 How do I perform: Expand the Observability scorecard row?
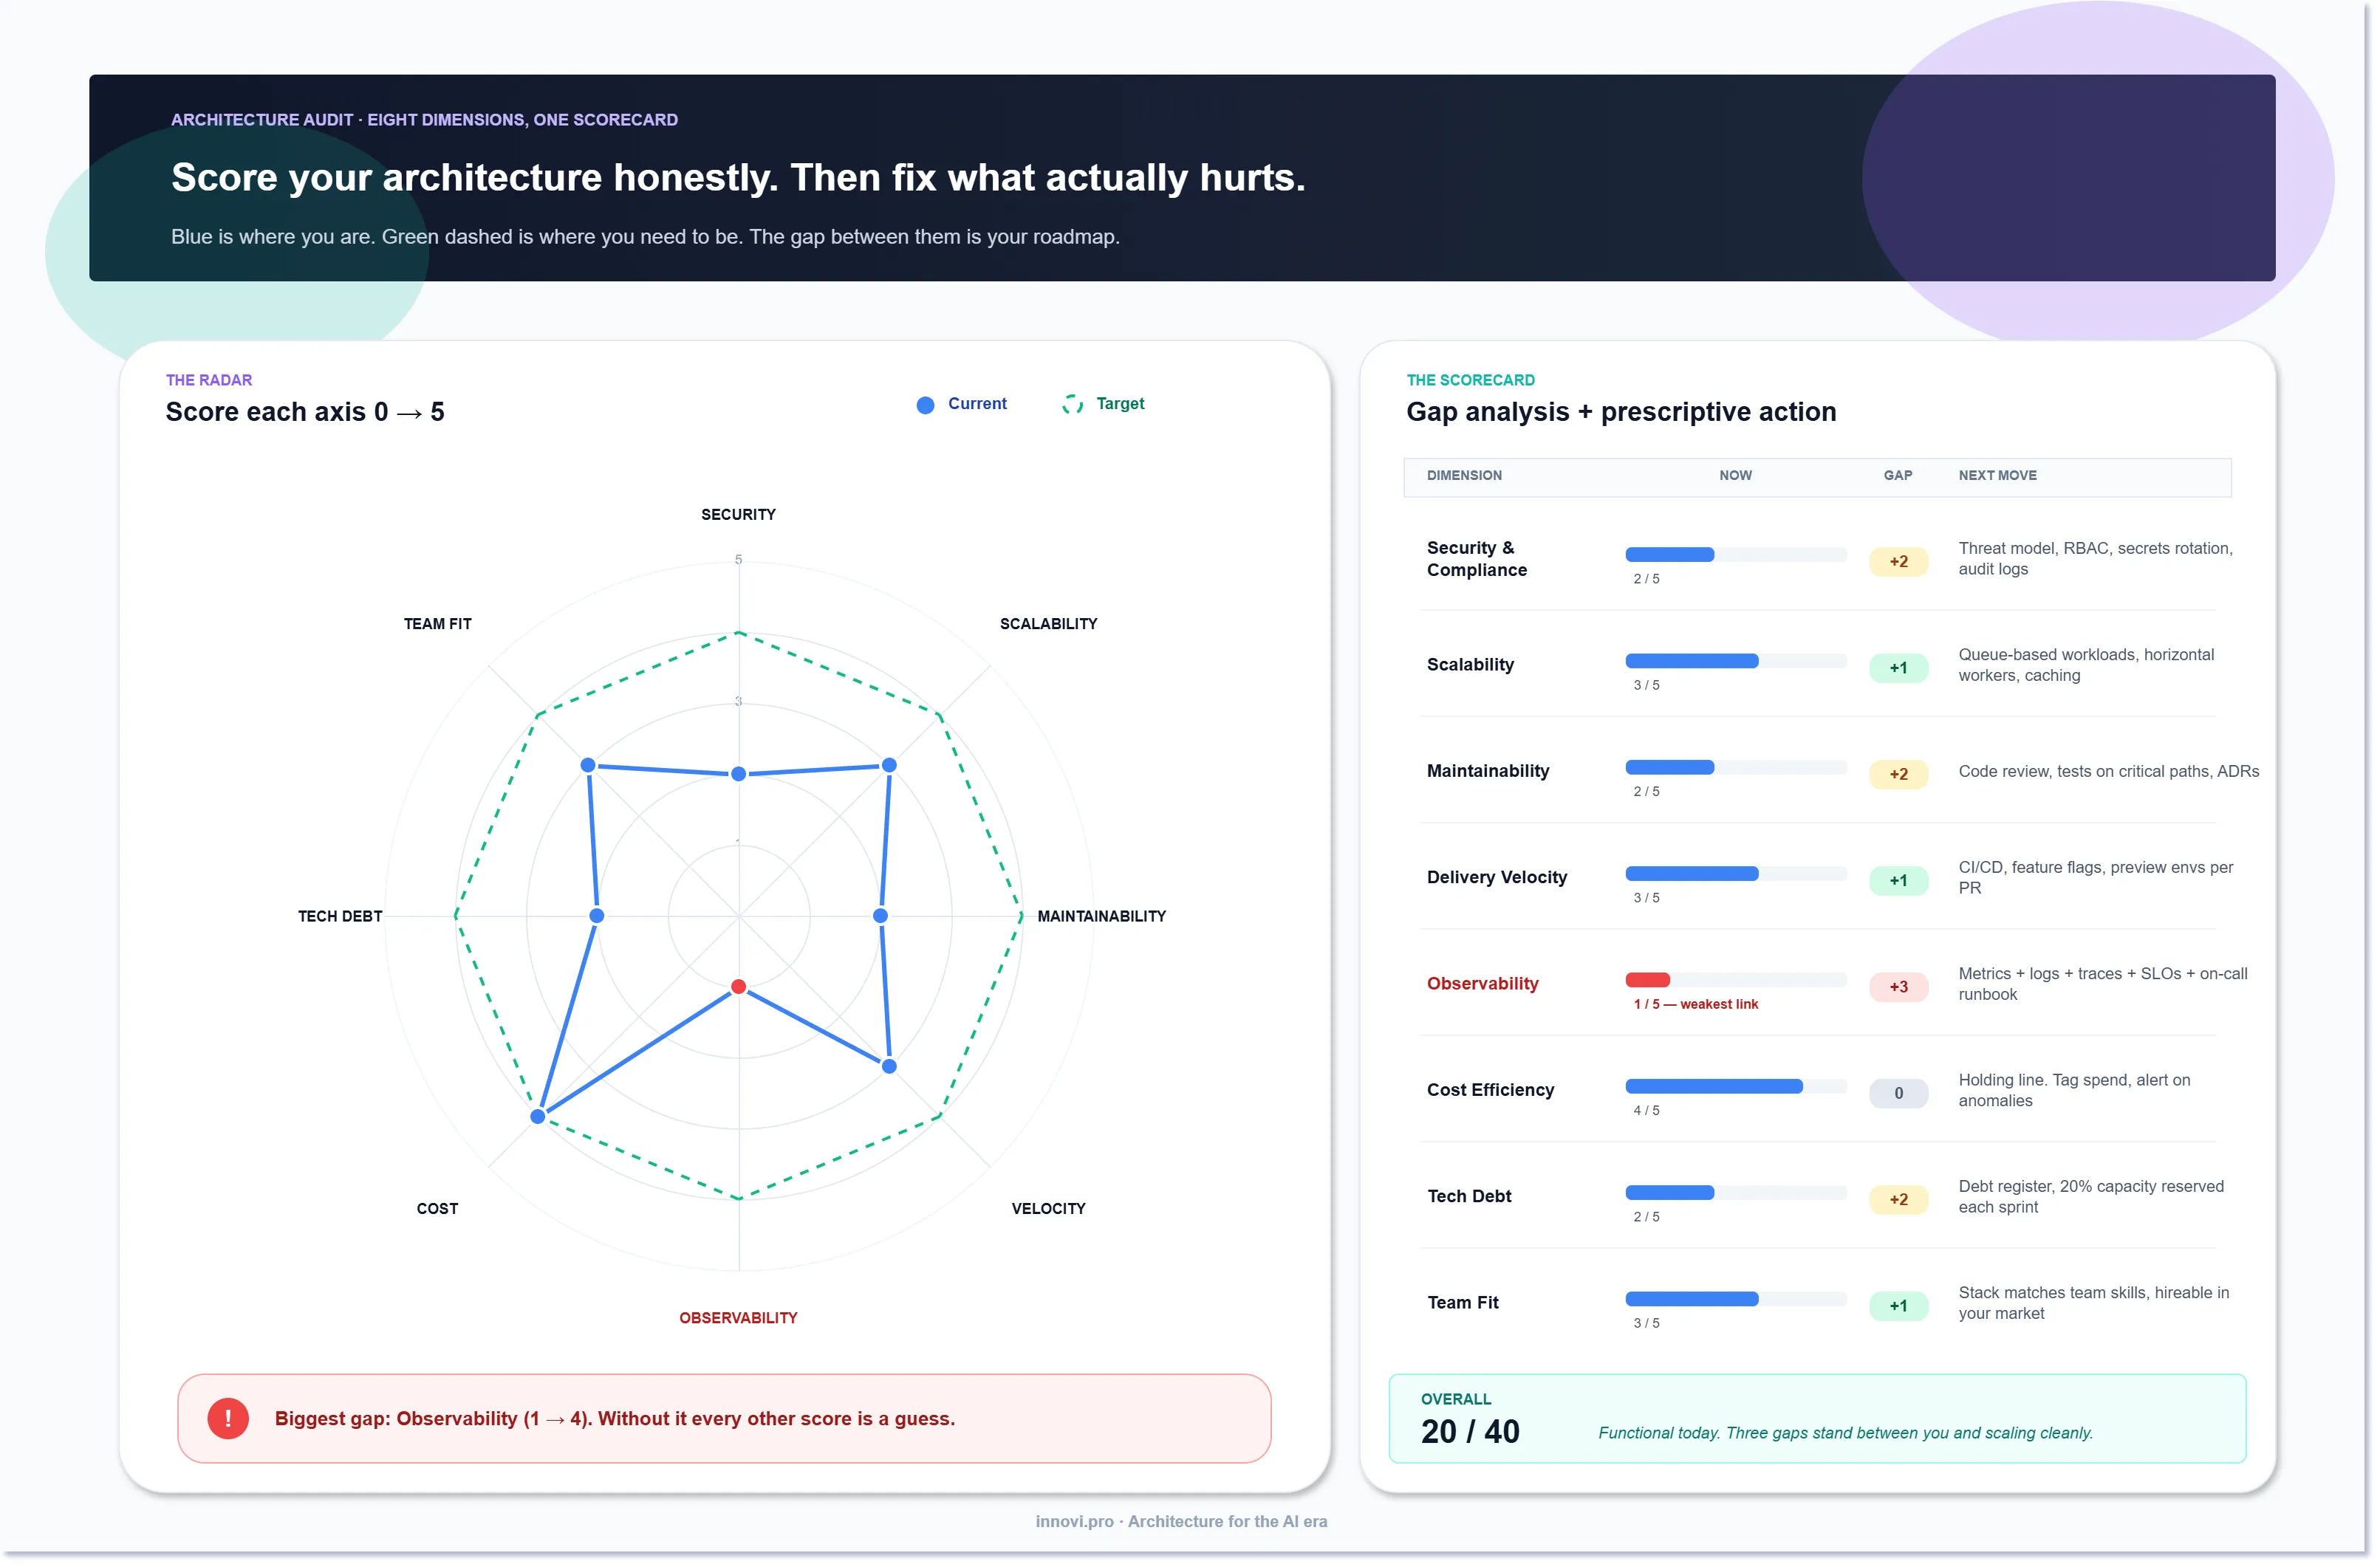click(1483, 983)
